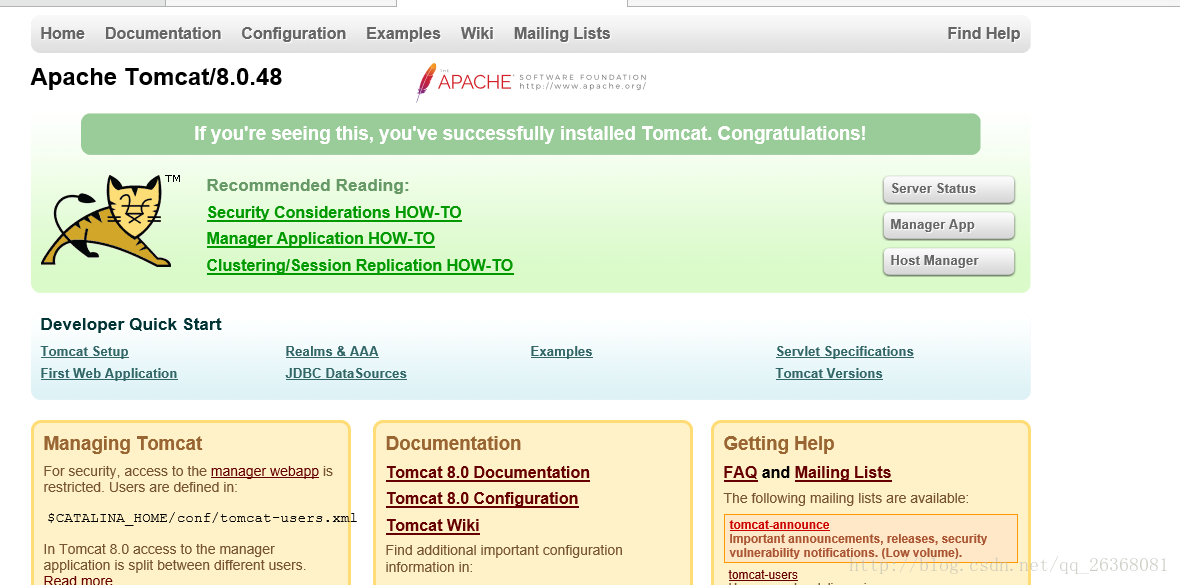Open the Home nav item

(x=62, y=33)
